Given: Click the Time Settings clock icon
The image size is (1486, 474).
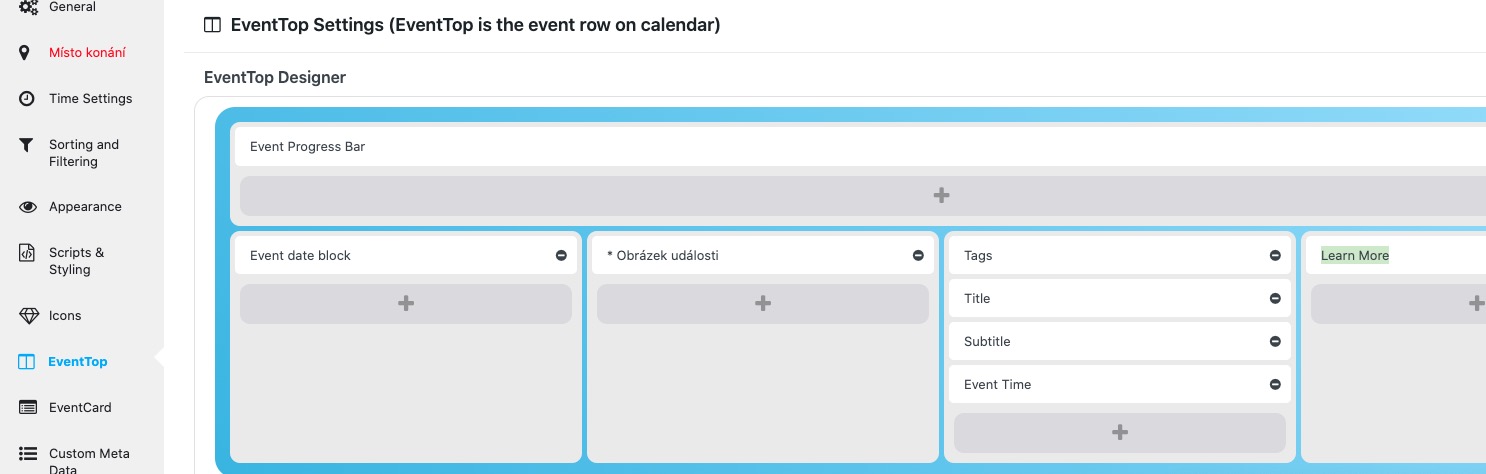Looking at the screenshot, I should 27,98.
